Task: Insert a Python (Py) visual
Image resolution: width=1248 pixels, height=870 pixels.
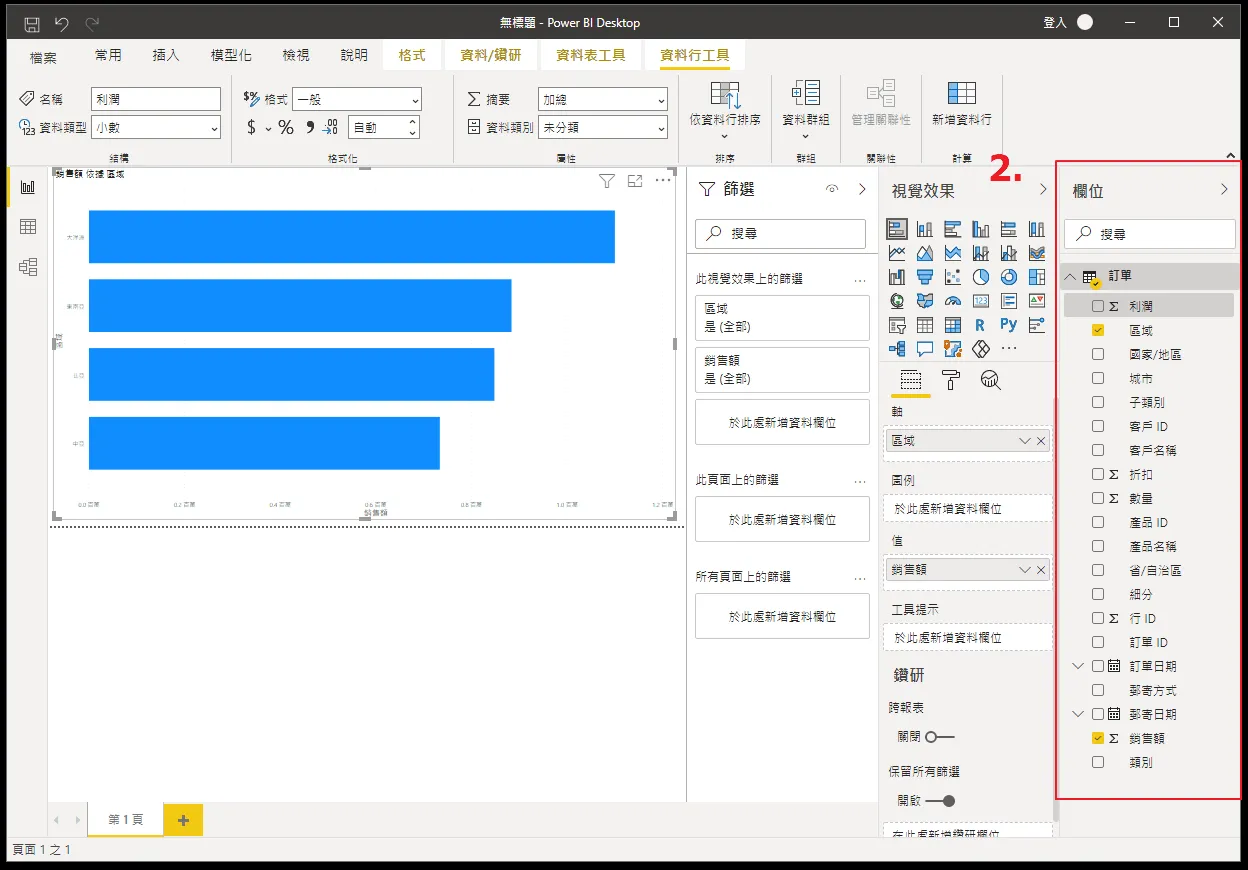Action: 1009,324
